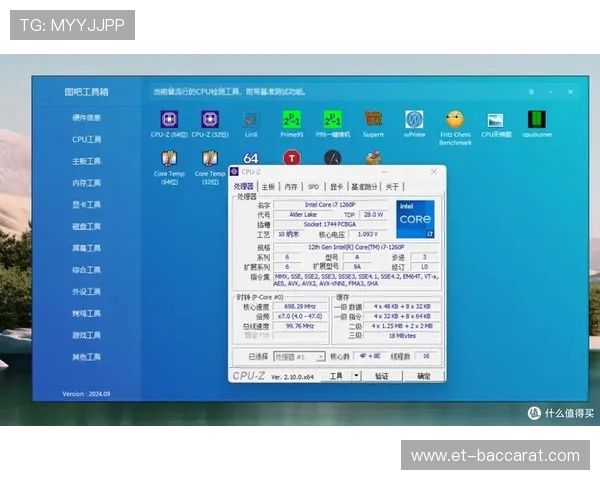Viewport: 600px width, 480px height.
Task: Open the P95一键烤机 icon
Action: [x=333, y=119]
